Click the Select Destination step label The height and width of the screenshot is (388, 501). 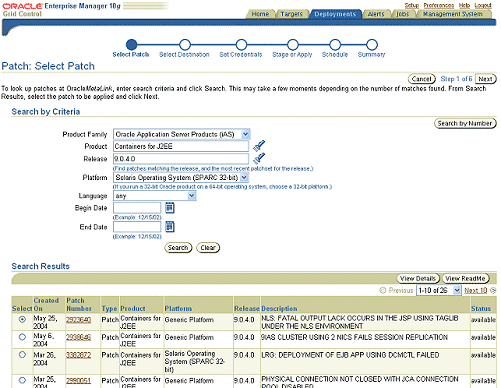pyautogui.click(x=184, y=54)
